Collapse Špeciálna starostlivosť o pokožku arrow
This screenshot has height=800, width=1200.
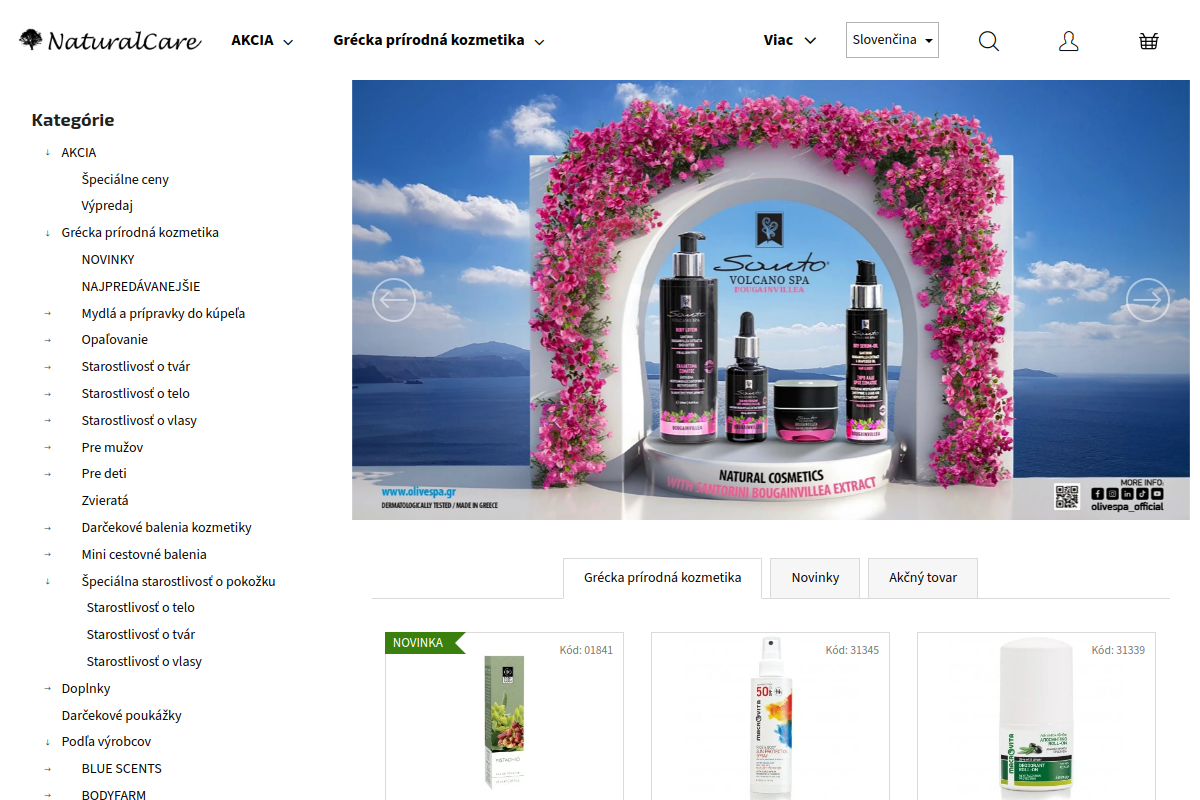click(47, 581)
